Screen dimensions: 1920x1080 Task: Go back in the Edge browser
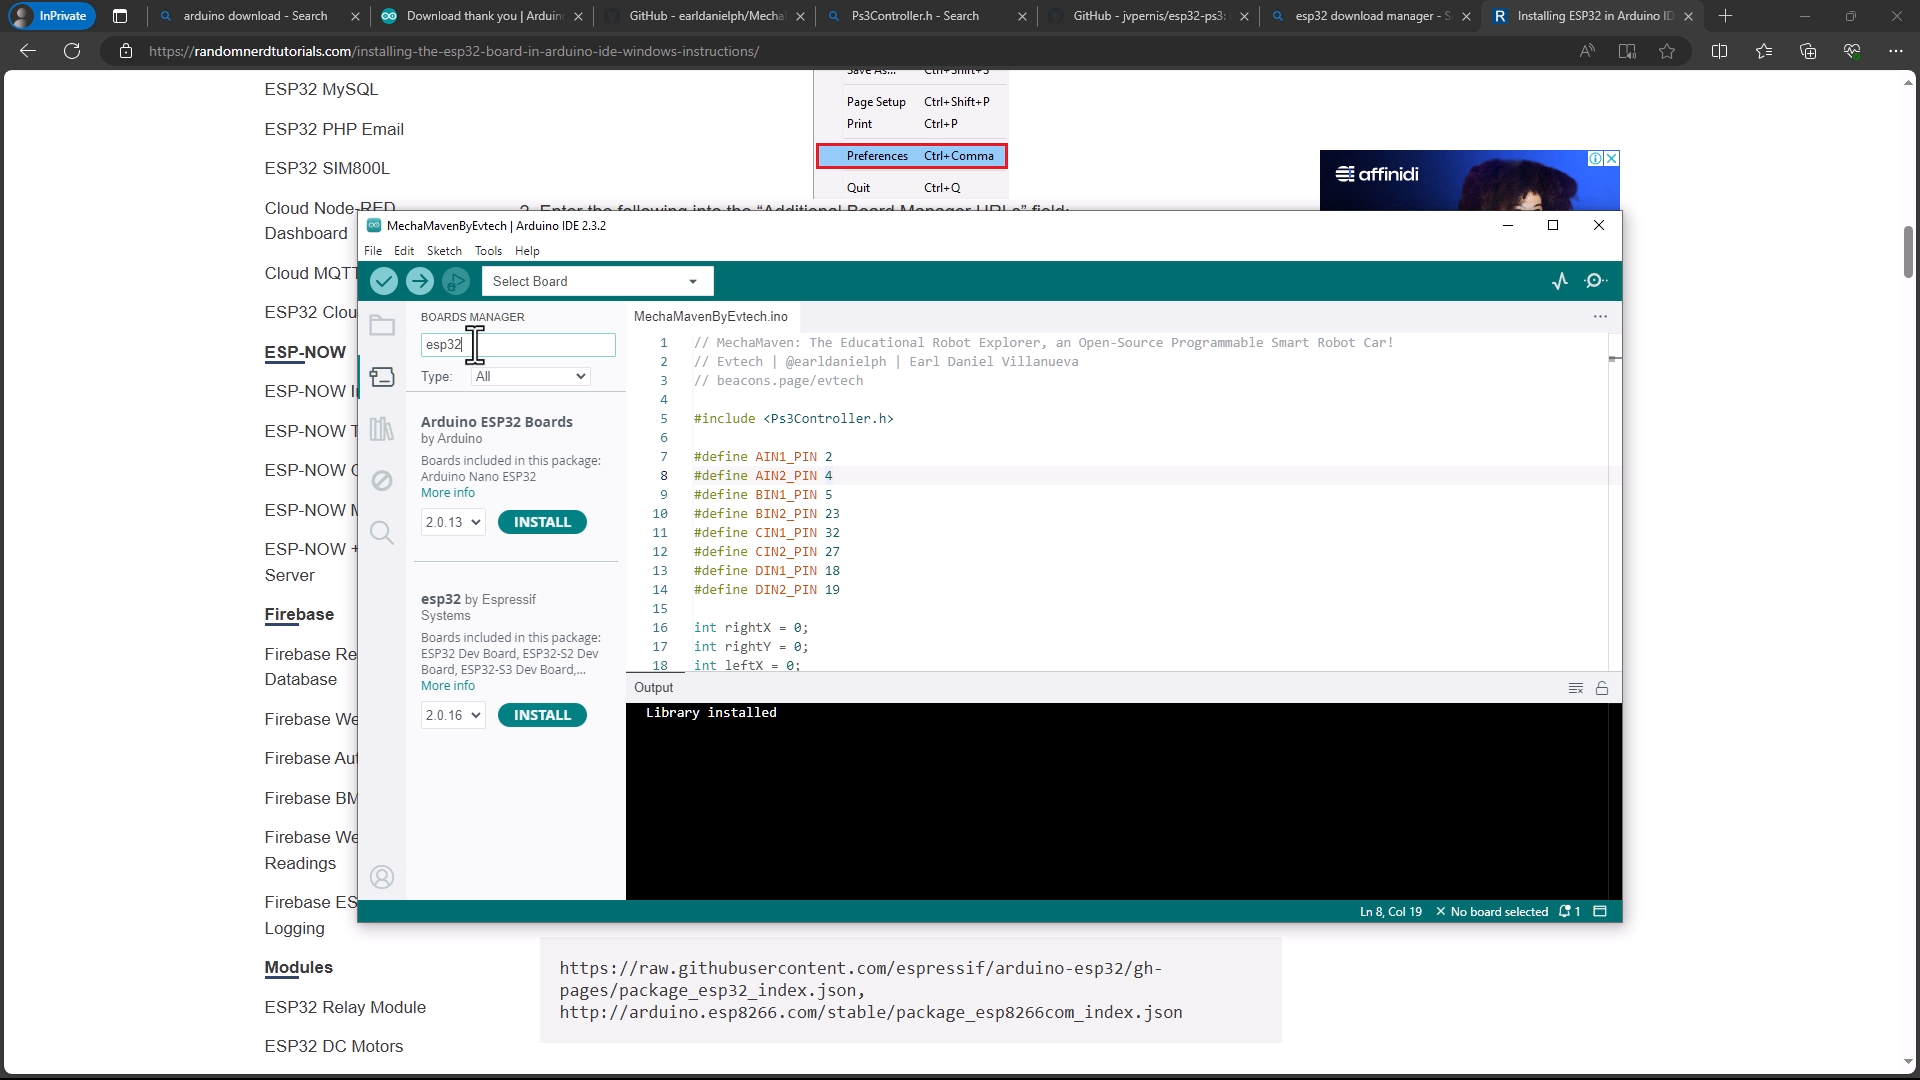(x=28, y=51)
